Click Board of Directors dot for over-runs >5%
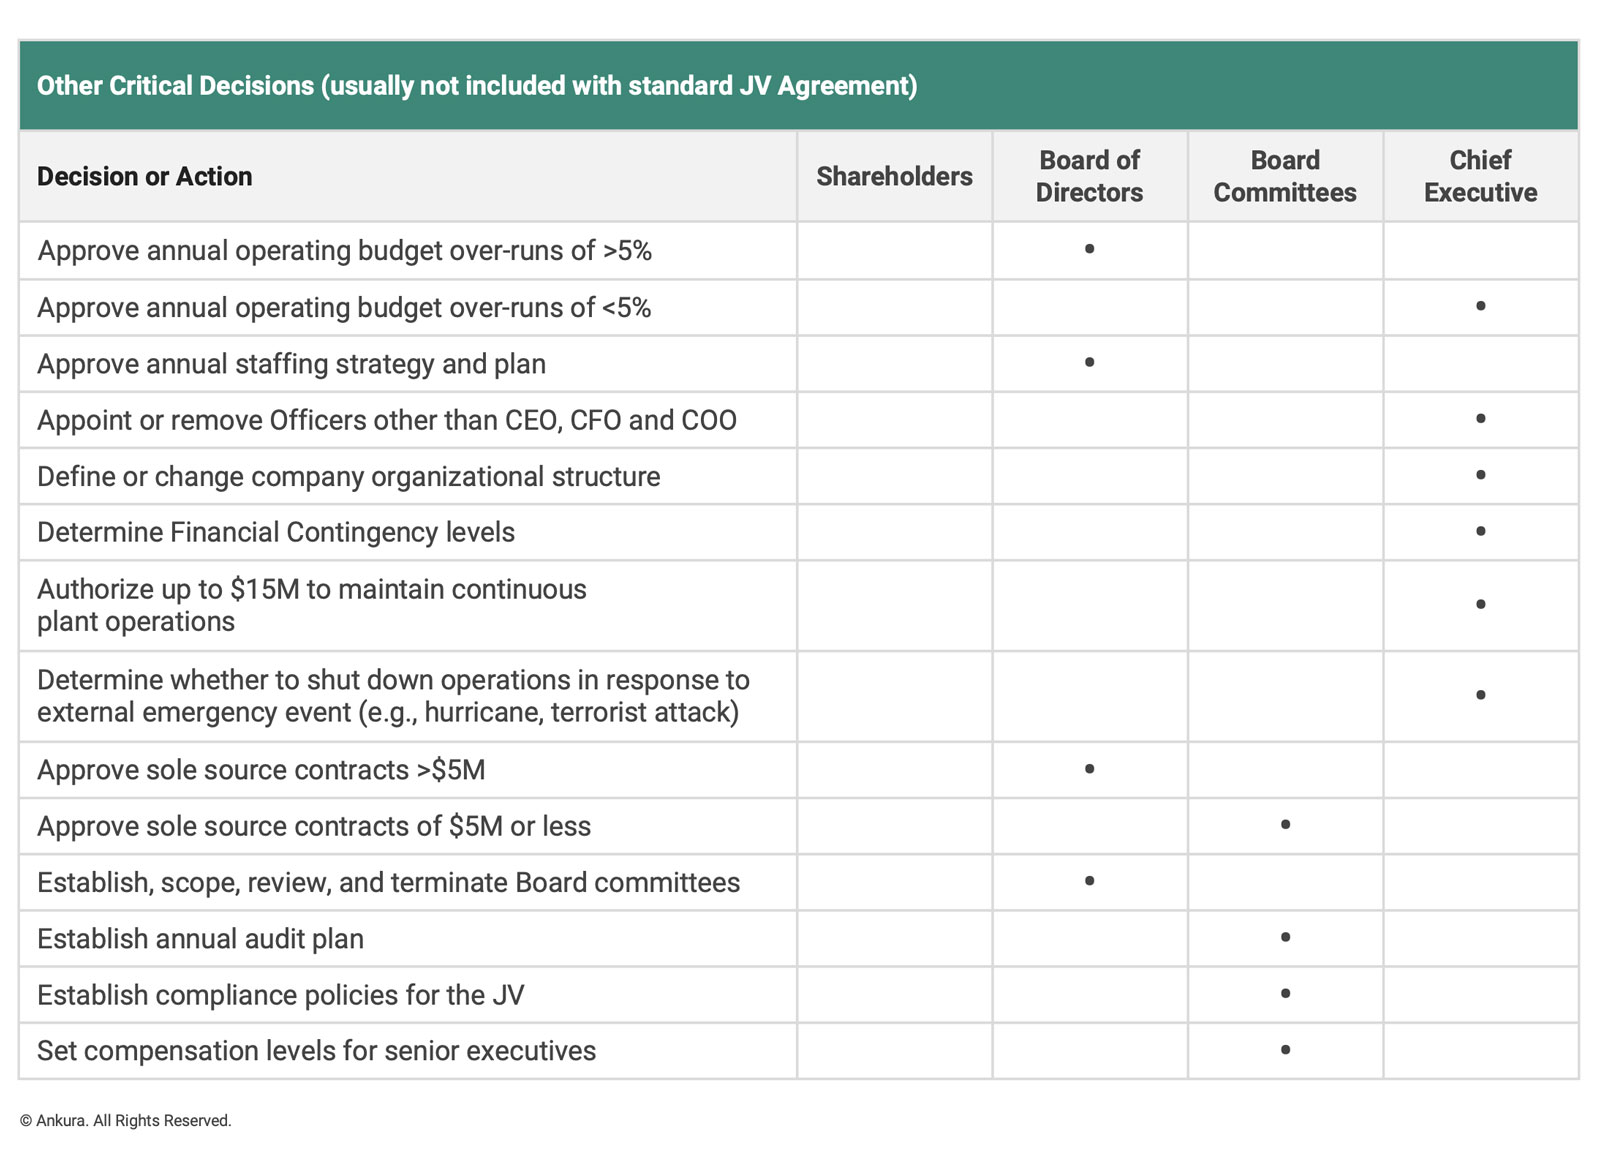Viewport: 1600px width, 1155px height. [x=1089, y=249]
